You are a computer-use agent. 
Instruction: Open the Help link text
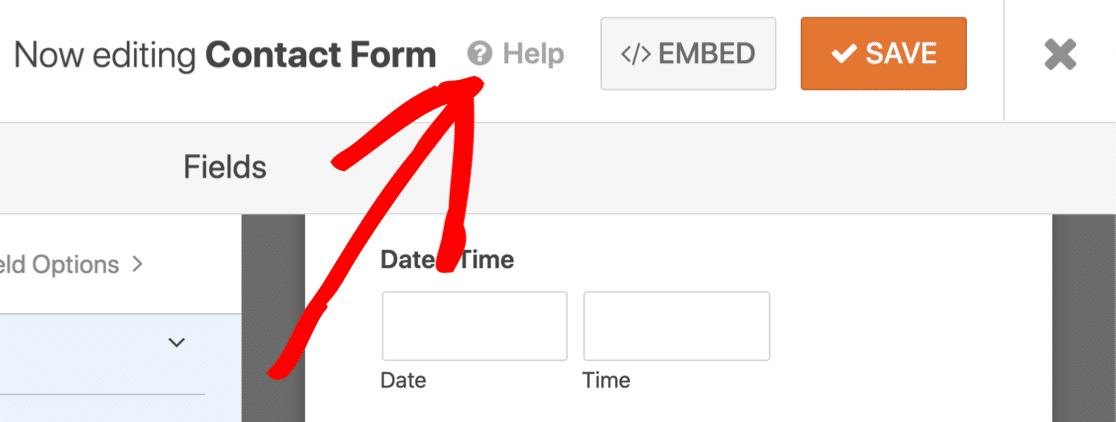click(533, 53)
